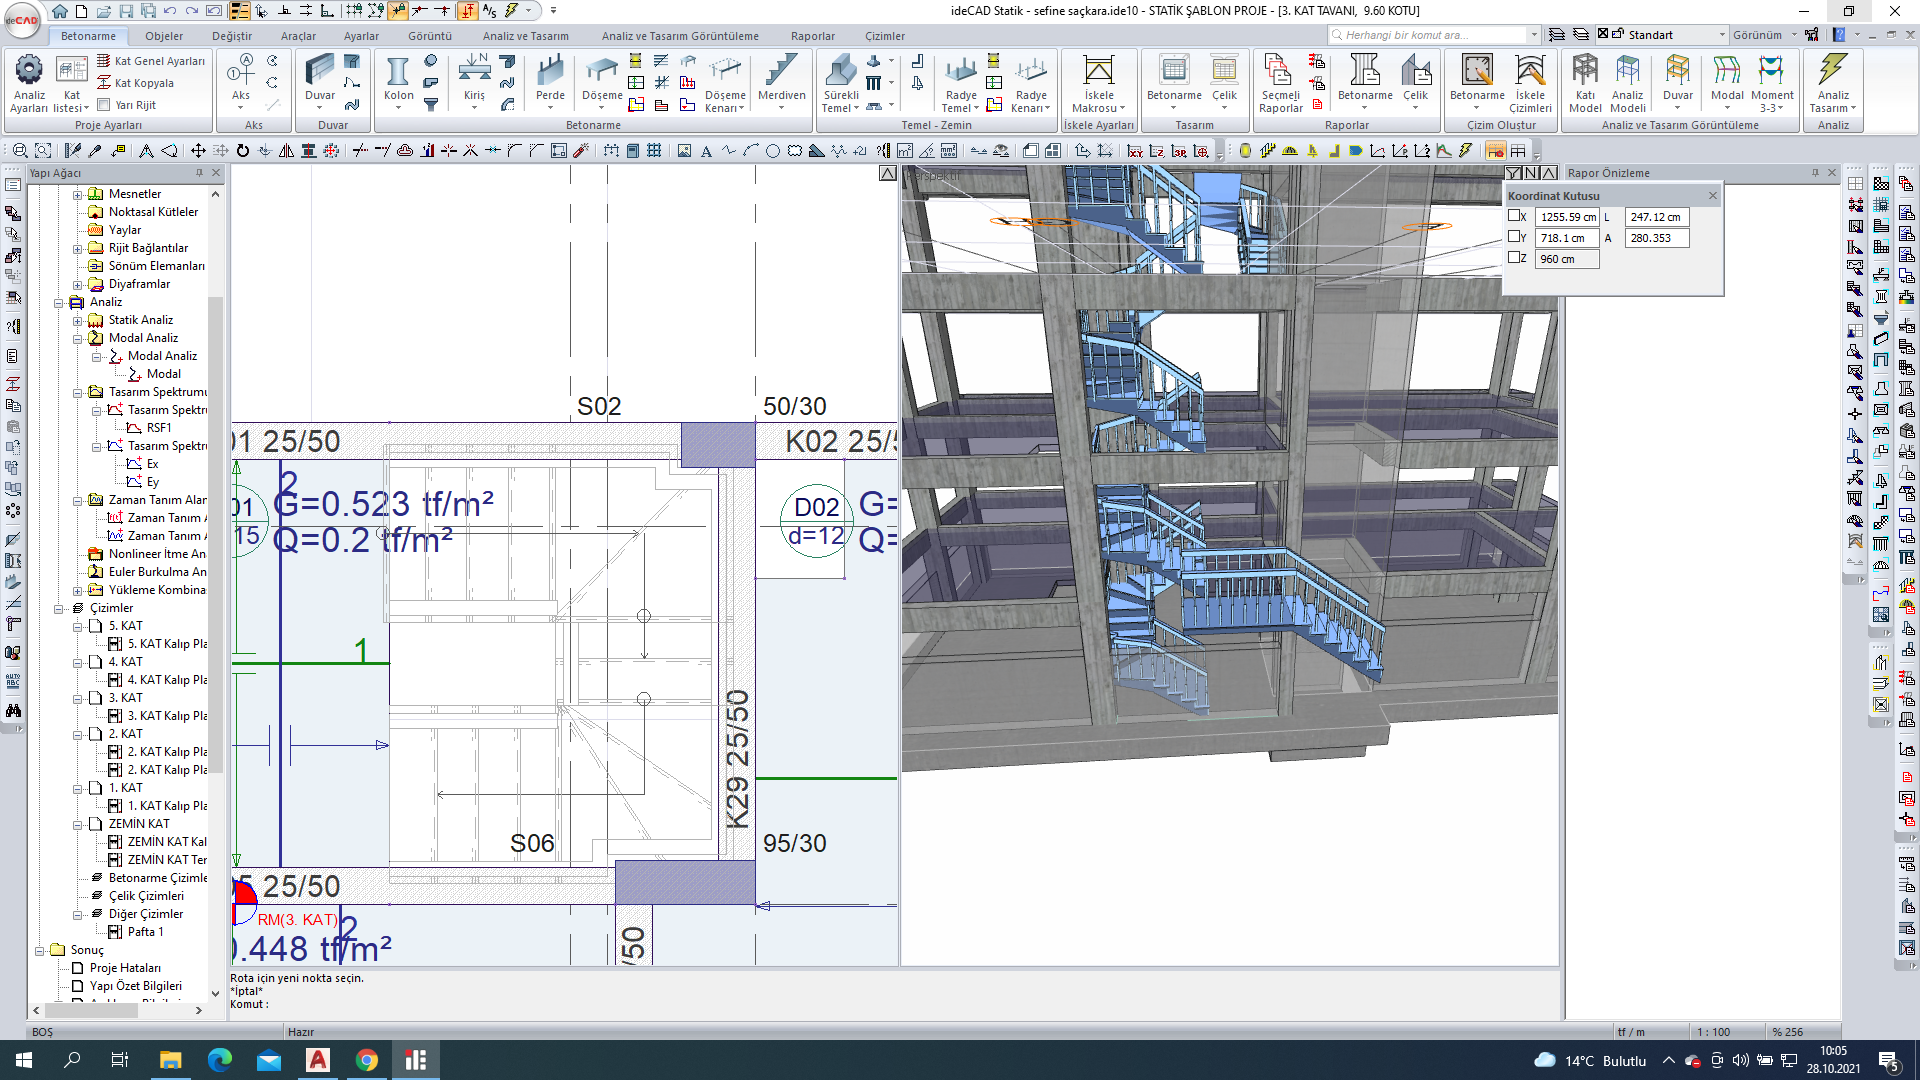This screenshot has height=1080, width=1920.
Task: Show Analiz Modeli view
Action: (1628, 83)
